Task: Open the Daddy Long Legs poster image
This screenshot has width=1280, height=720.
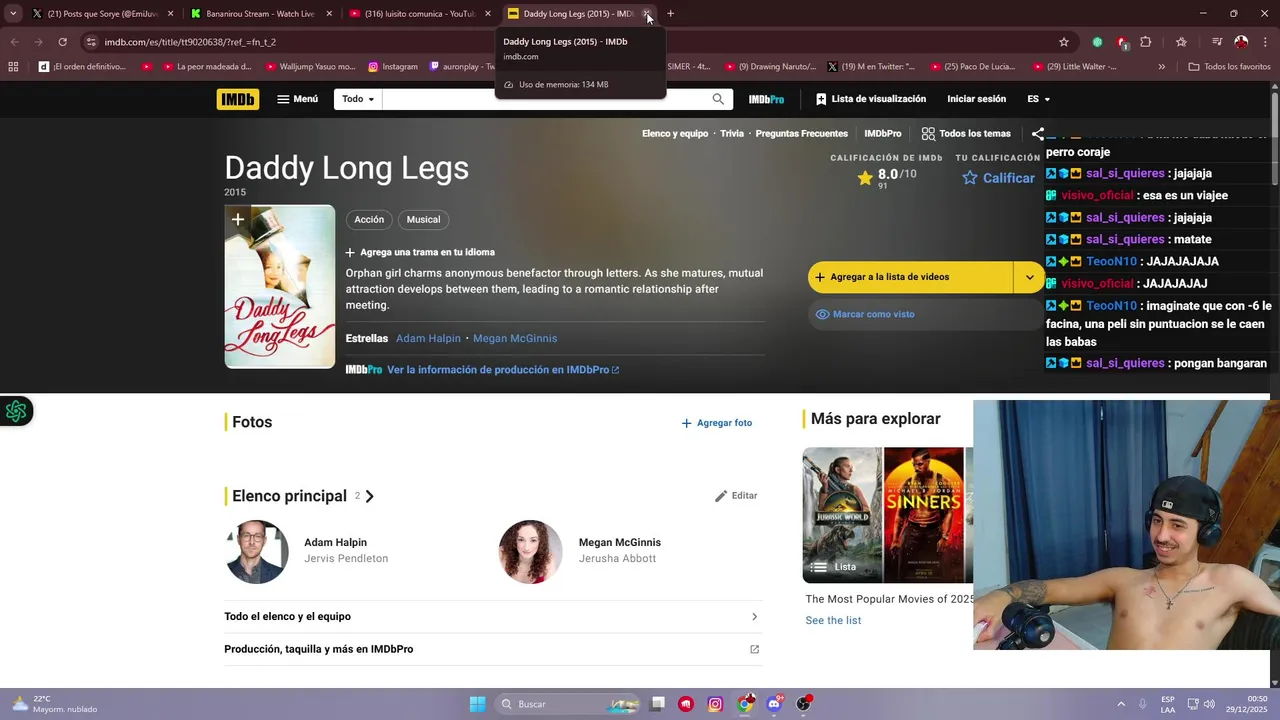Action: (280, 287)
